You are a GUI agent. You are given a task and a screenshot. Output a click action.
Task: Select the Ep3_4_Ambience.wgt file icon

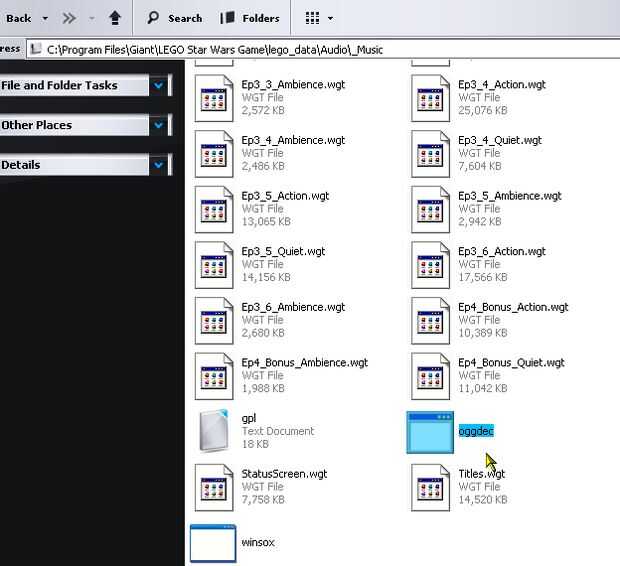(214, 154)
